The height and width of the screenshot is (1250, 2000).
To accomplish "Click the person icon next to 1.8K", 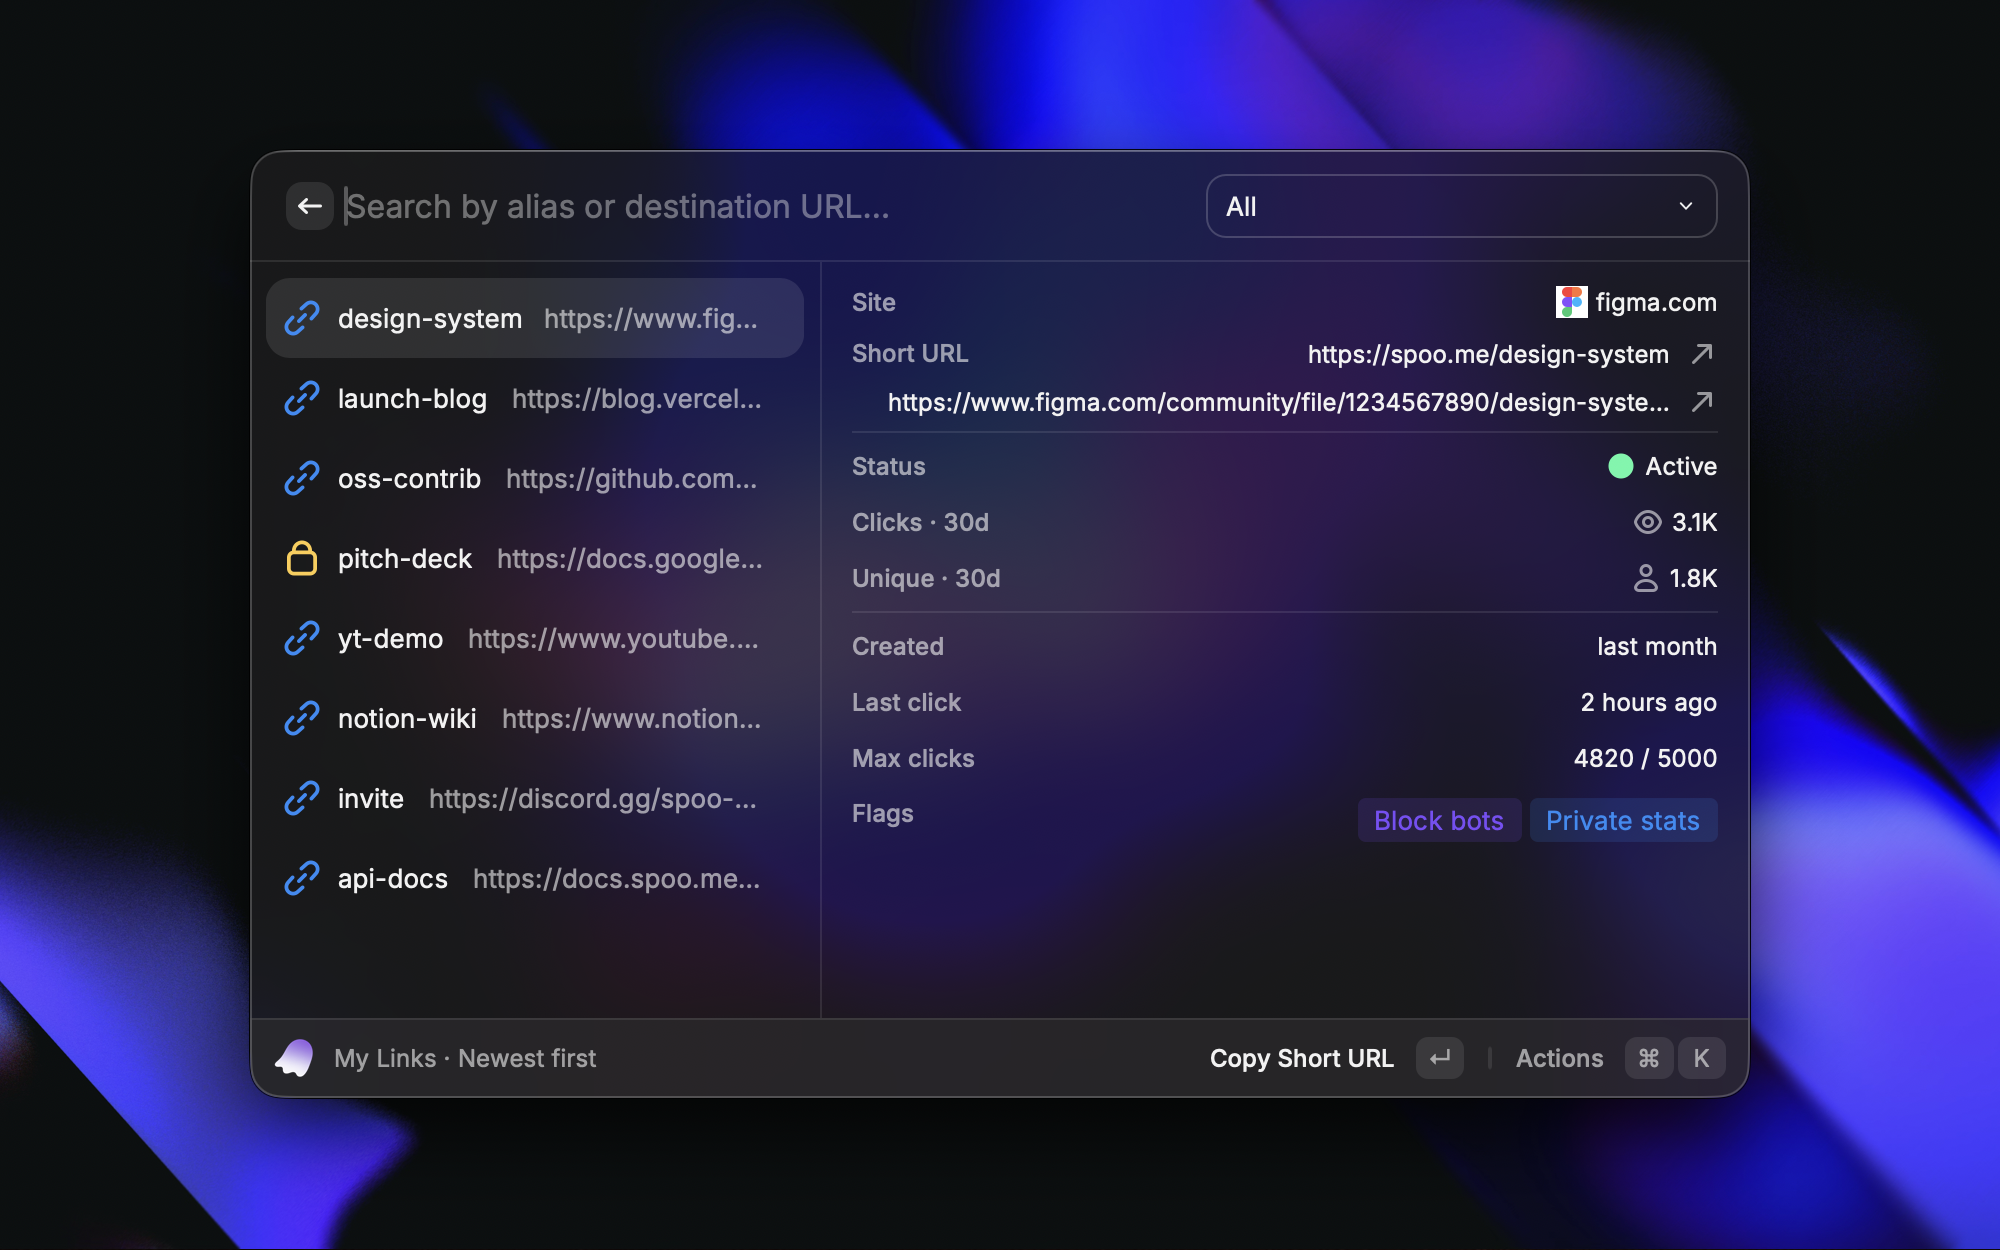I will tap(1645, 578).
